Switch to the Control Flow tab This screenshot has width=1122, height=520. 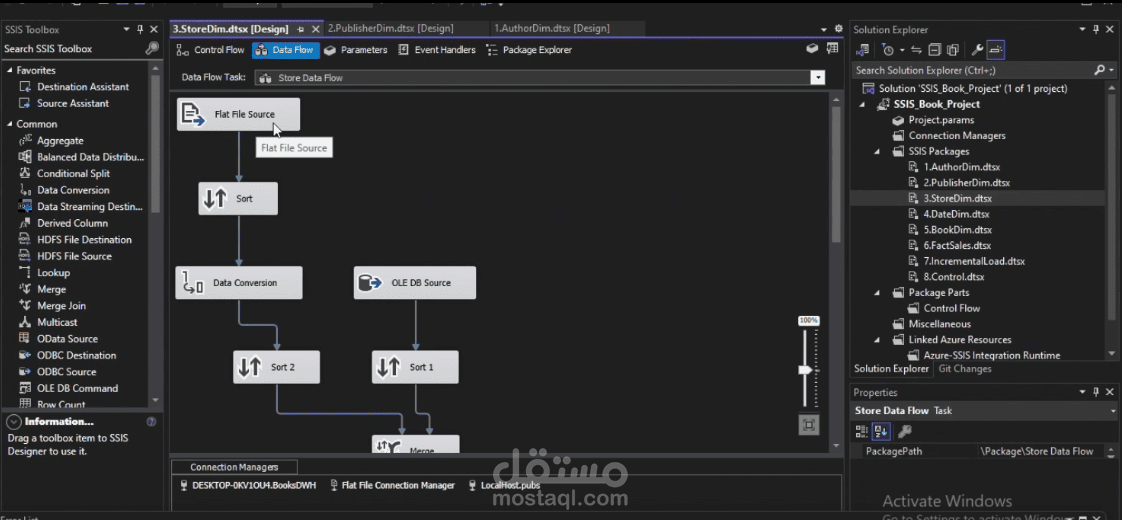211,50
